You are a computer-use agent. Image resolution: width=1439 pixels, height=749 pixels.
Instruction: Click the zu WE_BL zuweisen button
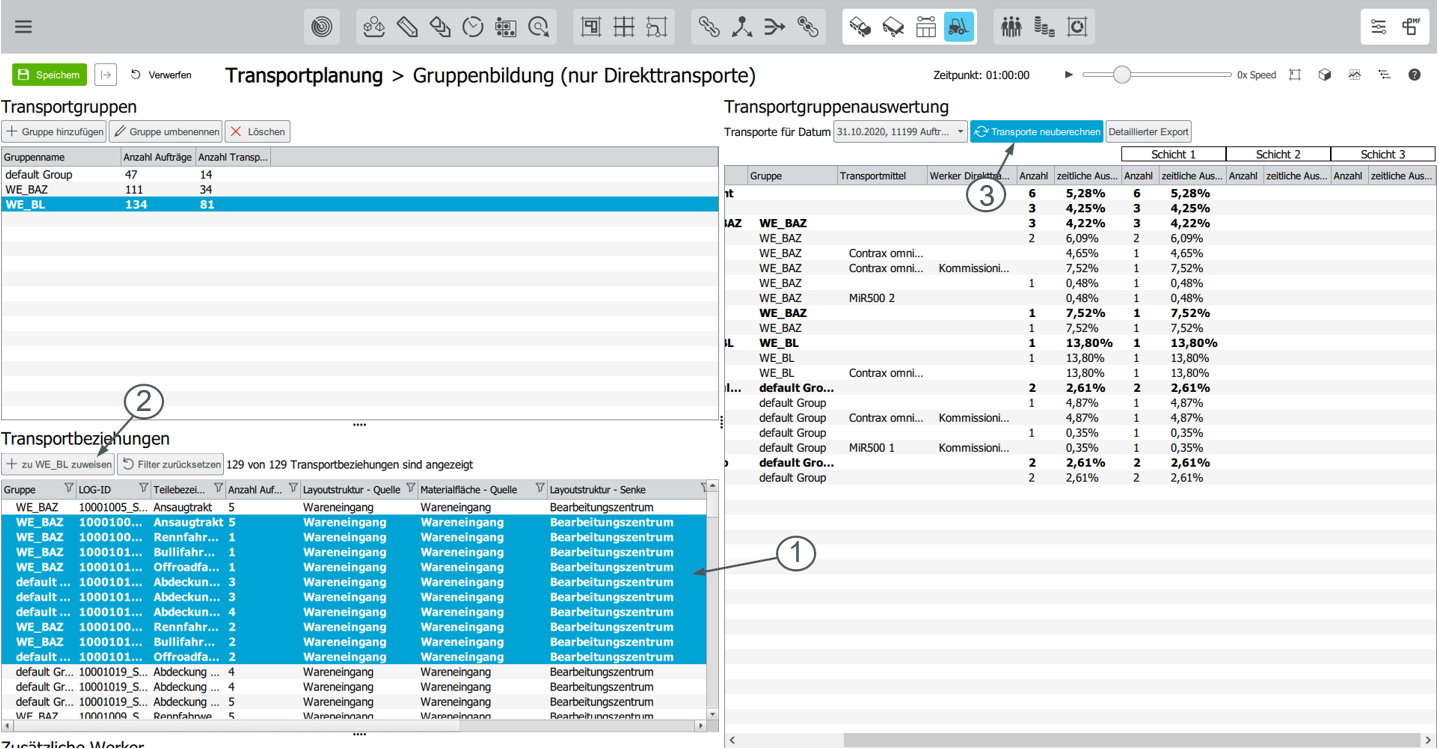[x=58, y=464]
